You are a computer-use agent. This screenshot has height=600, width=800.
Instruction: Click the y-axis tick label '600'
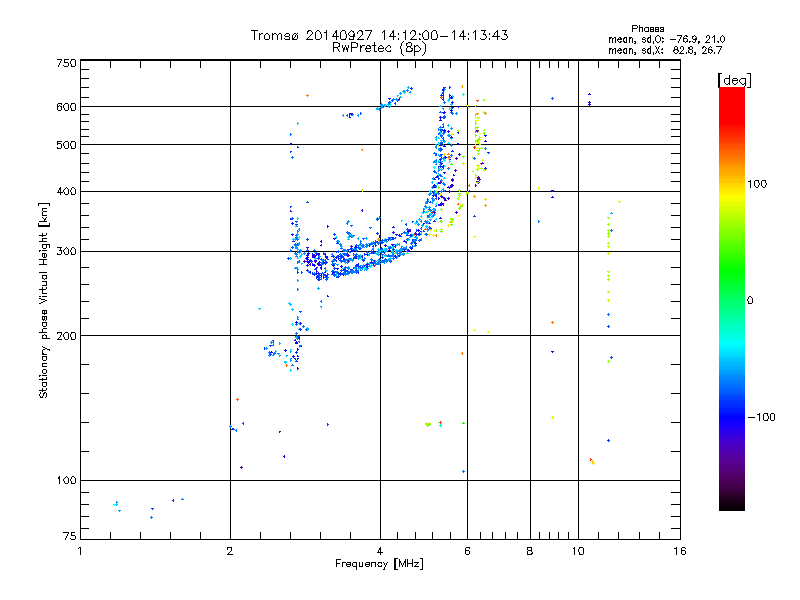coord(67,107)
